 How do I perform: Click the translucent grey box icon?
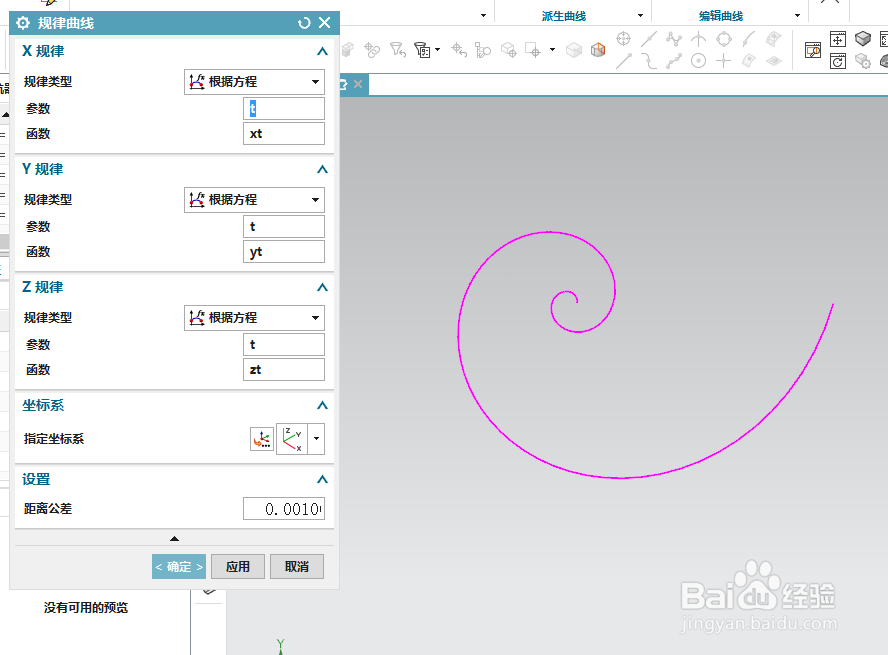click(x=574, y=50)
